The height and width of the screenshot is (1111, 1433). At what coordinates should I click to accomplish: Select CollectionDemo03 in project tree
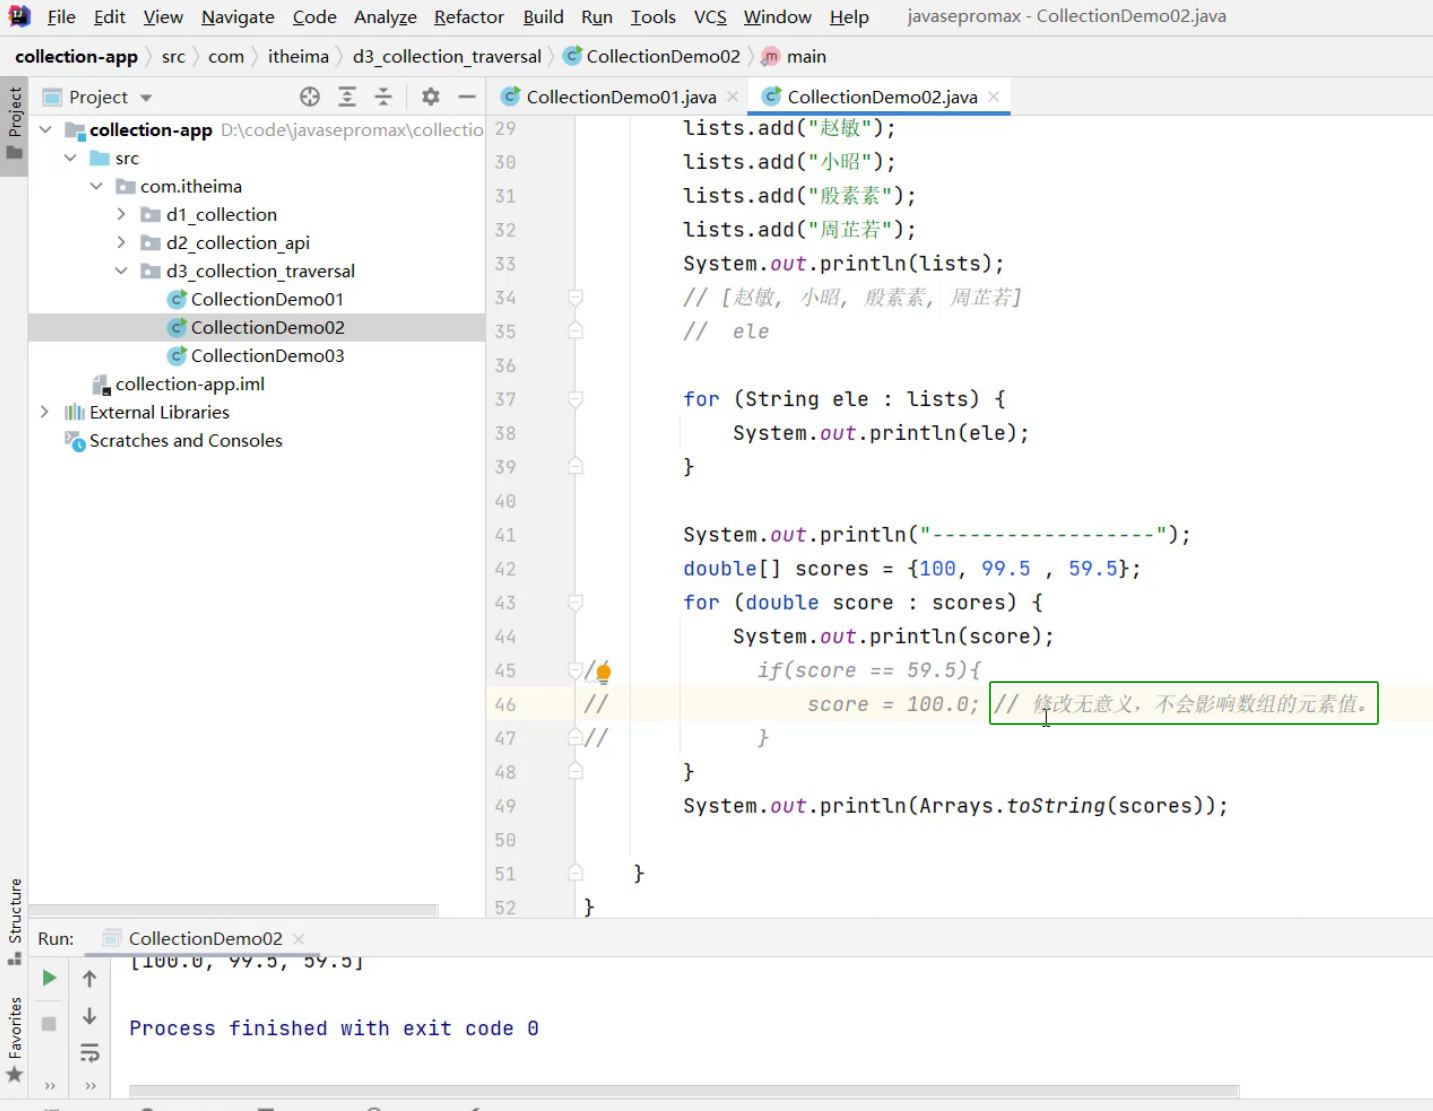tap(257, 355)
